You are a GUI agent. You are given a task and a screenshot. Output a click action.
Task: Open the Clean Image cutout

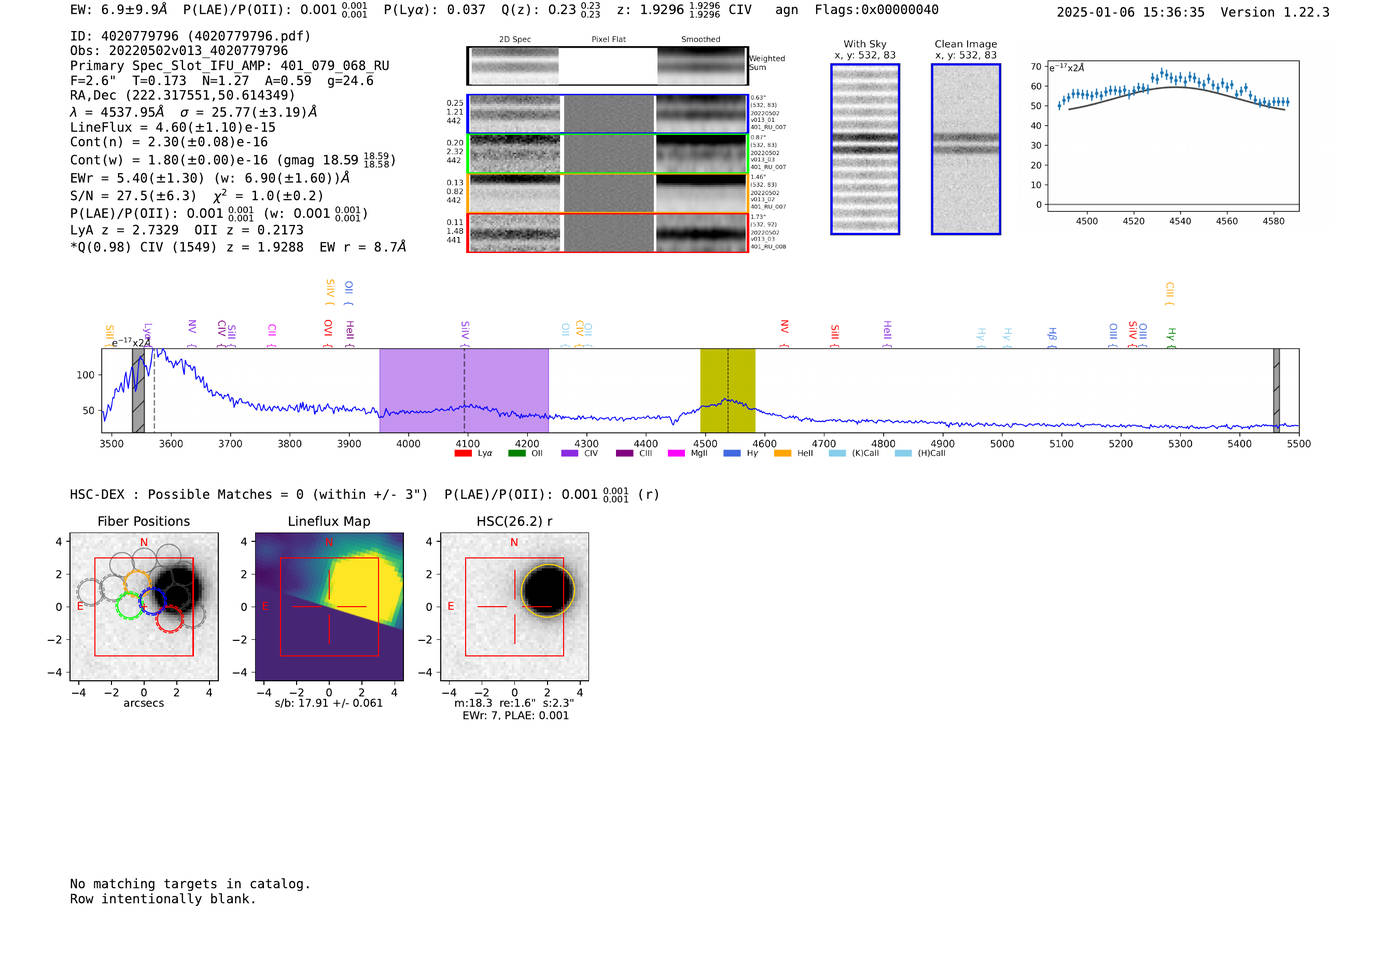pos(966,149)
